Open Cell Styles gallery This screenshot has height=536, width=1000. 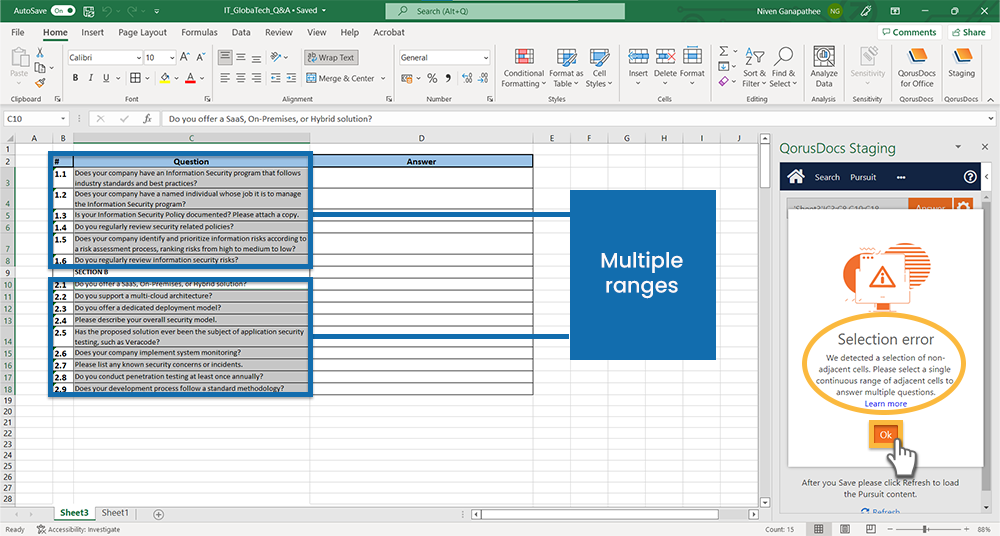coord(599,68)
